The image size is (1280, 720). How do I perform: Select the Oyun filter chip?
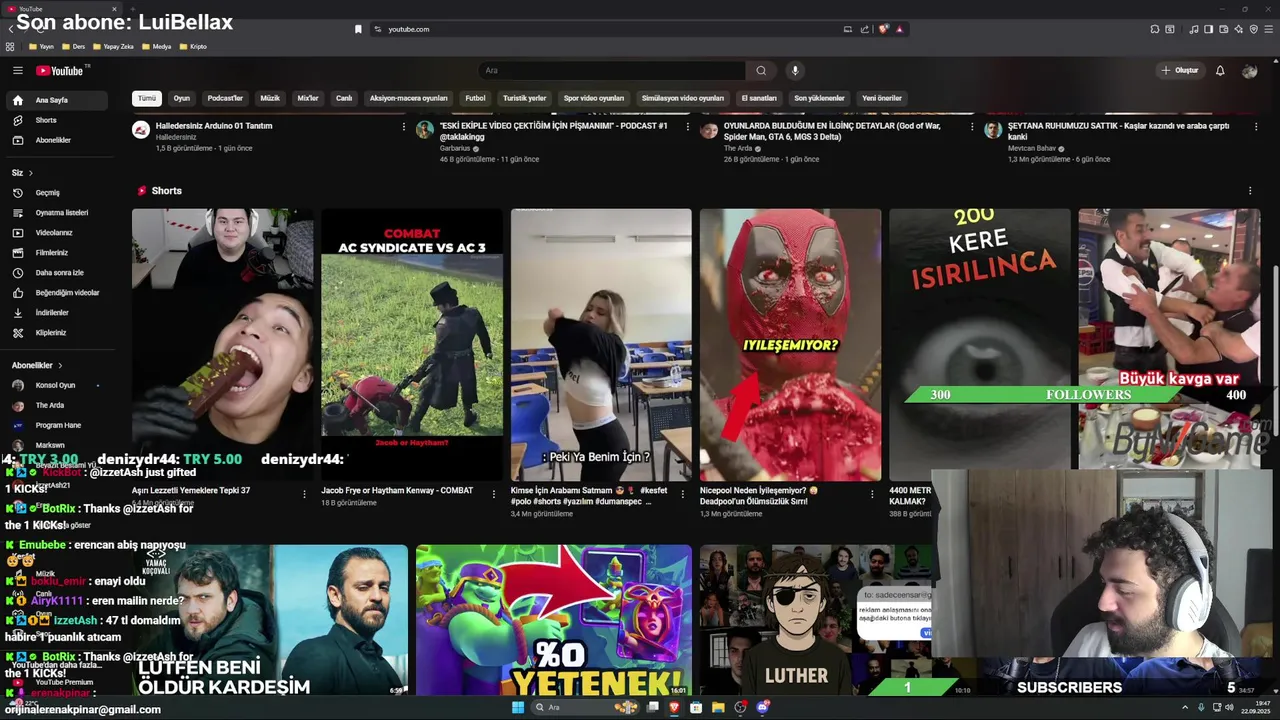point(182,98)
